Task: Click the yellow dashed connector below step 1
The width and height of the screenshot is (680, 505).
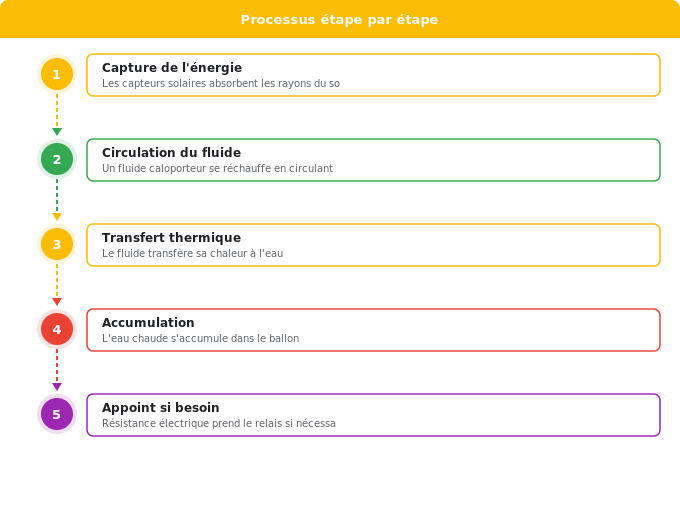Action: 57,111
